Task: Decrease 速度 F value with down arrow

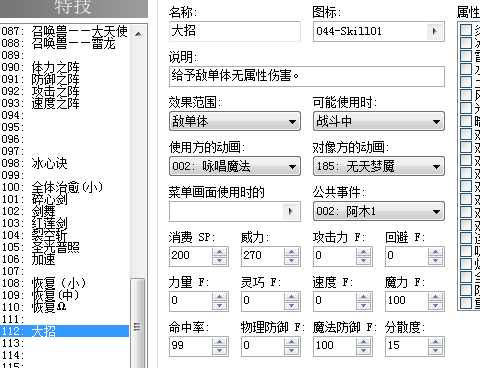Action: (364, 306)
